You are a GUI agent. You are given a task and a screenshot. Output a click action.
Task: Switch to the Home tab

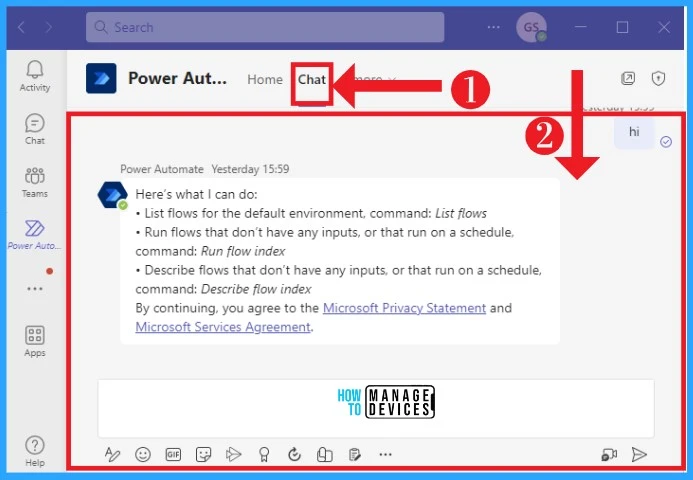(x=265, y=79)
